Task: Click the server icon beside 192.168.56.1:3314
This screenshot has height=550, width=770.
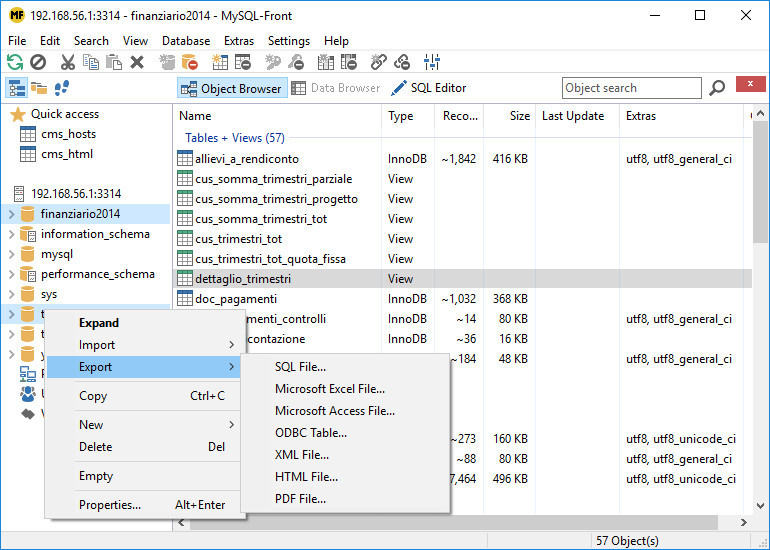Action: [19, 193]
